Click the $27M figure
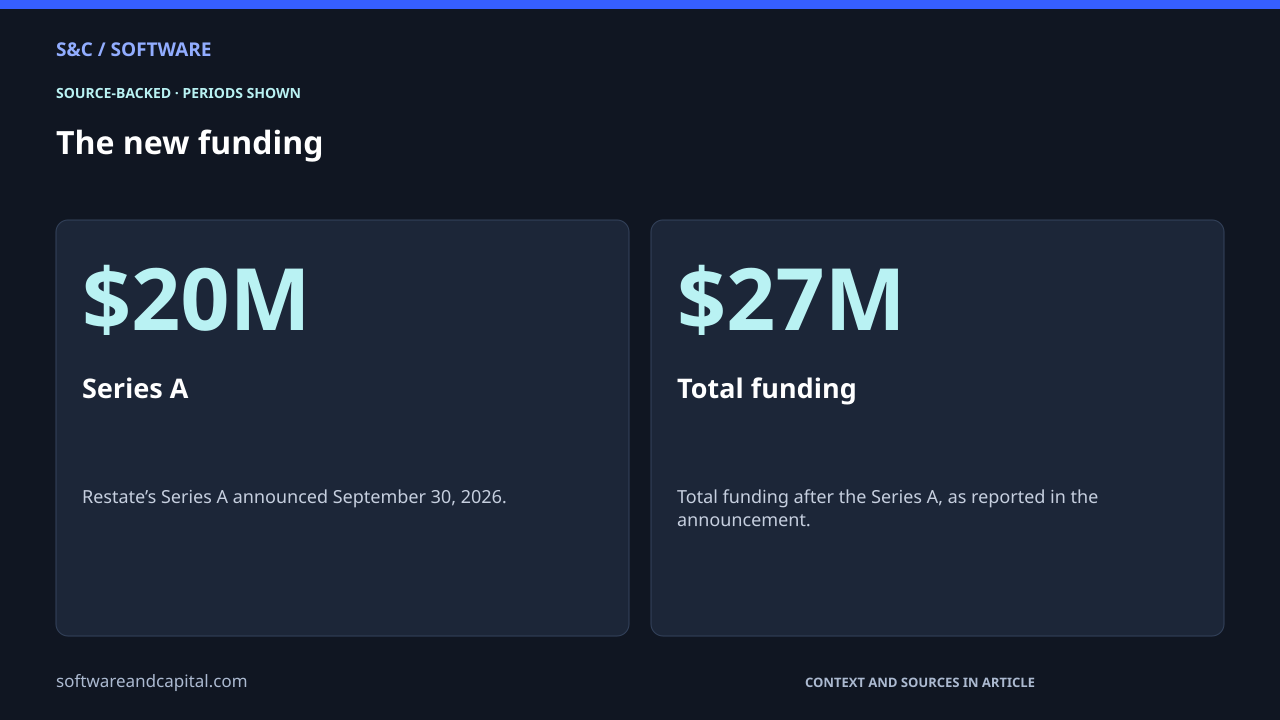 click(790, 299)
